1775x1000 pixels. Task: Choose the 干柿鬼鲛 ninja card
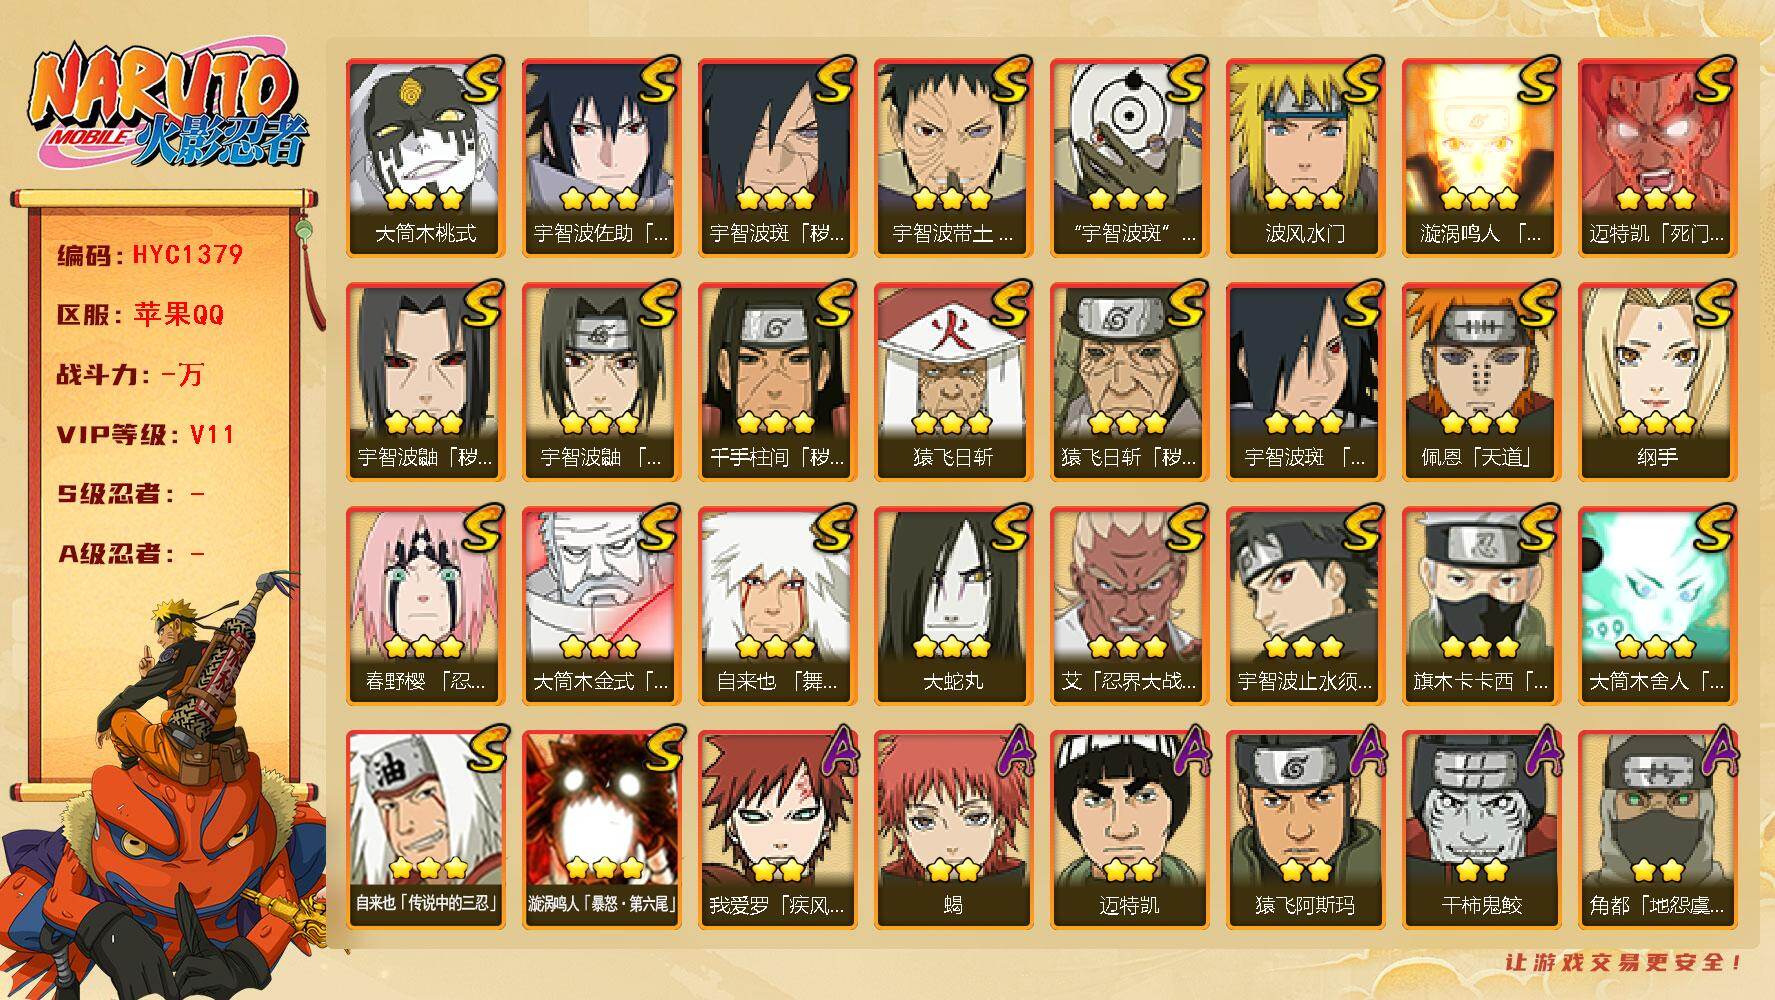pos(1481,830)
